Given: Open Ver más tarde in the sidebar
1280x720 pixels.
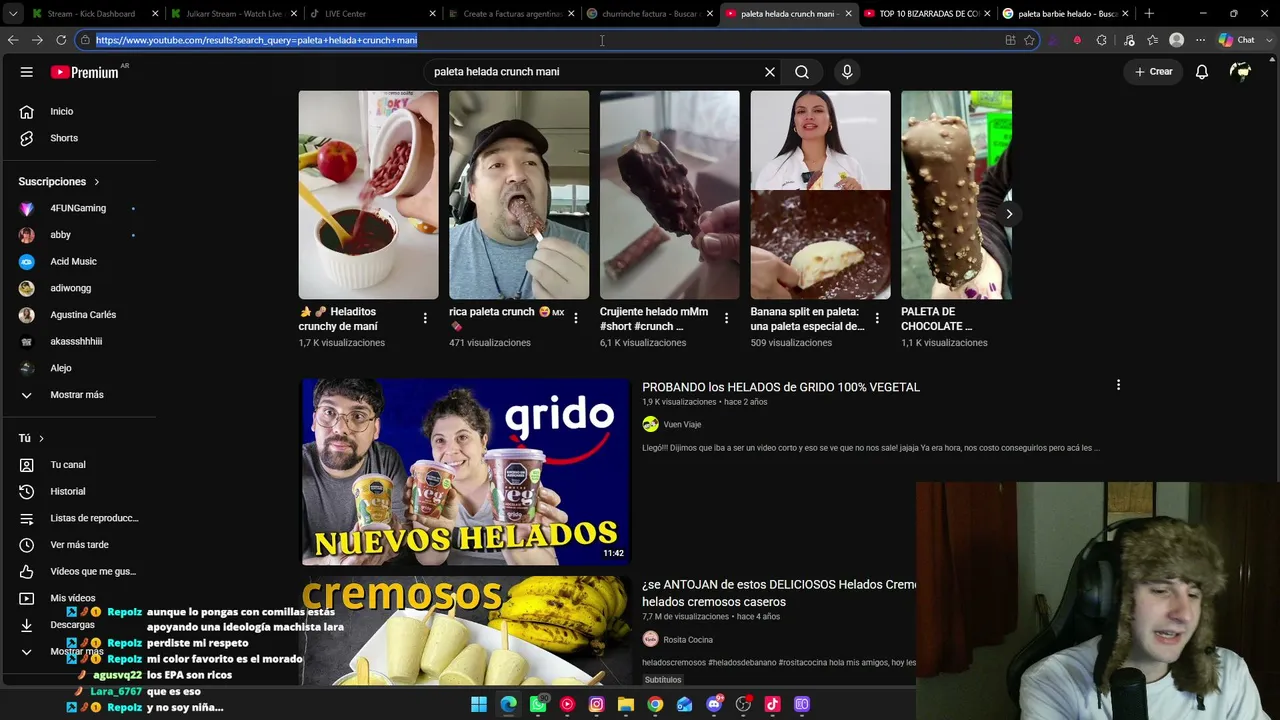Looking at the screenshot, I should 78,545.
